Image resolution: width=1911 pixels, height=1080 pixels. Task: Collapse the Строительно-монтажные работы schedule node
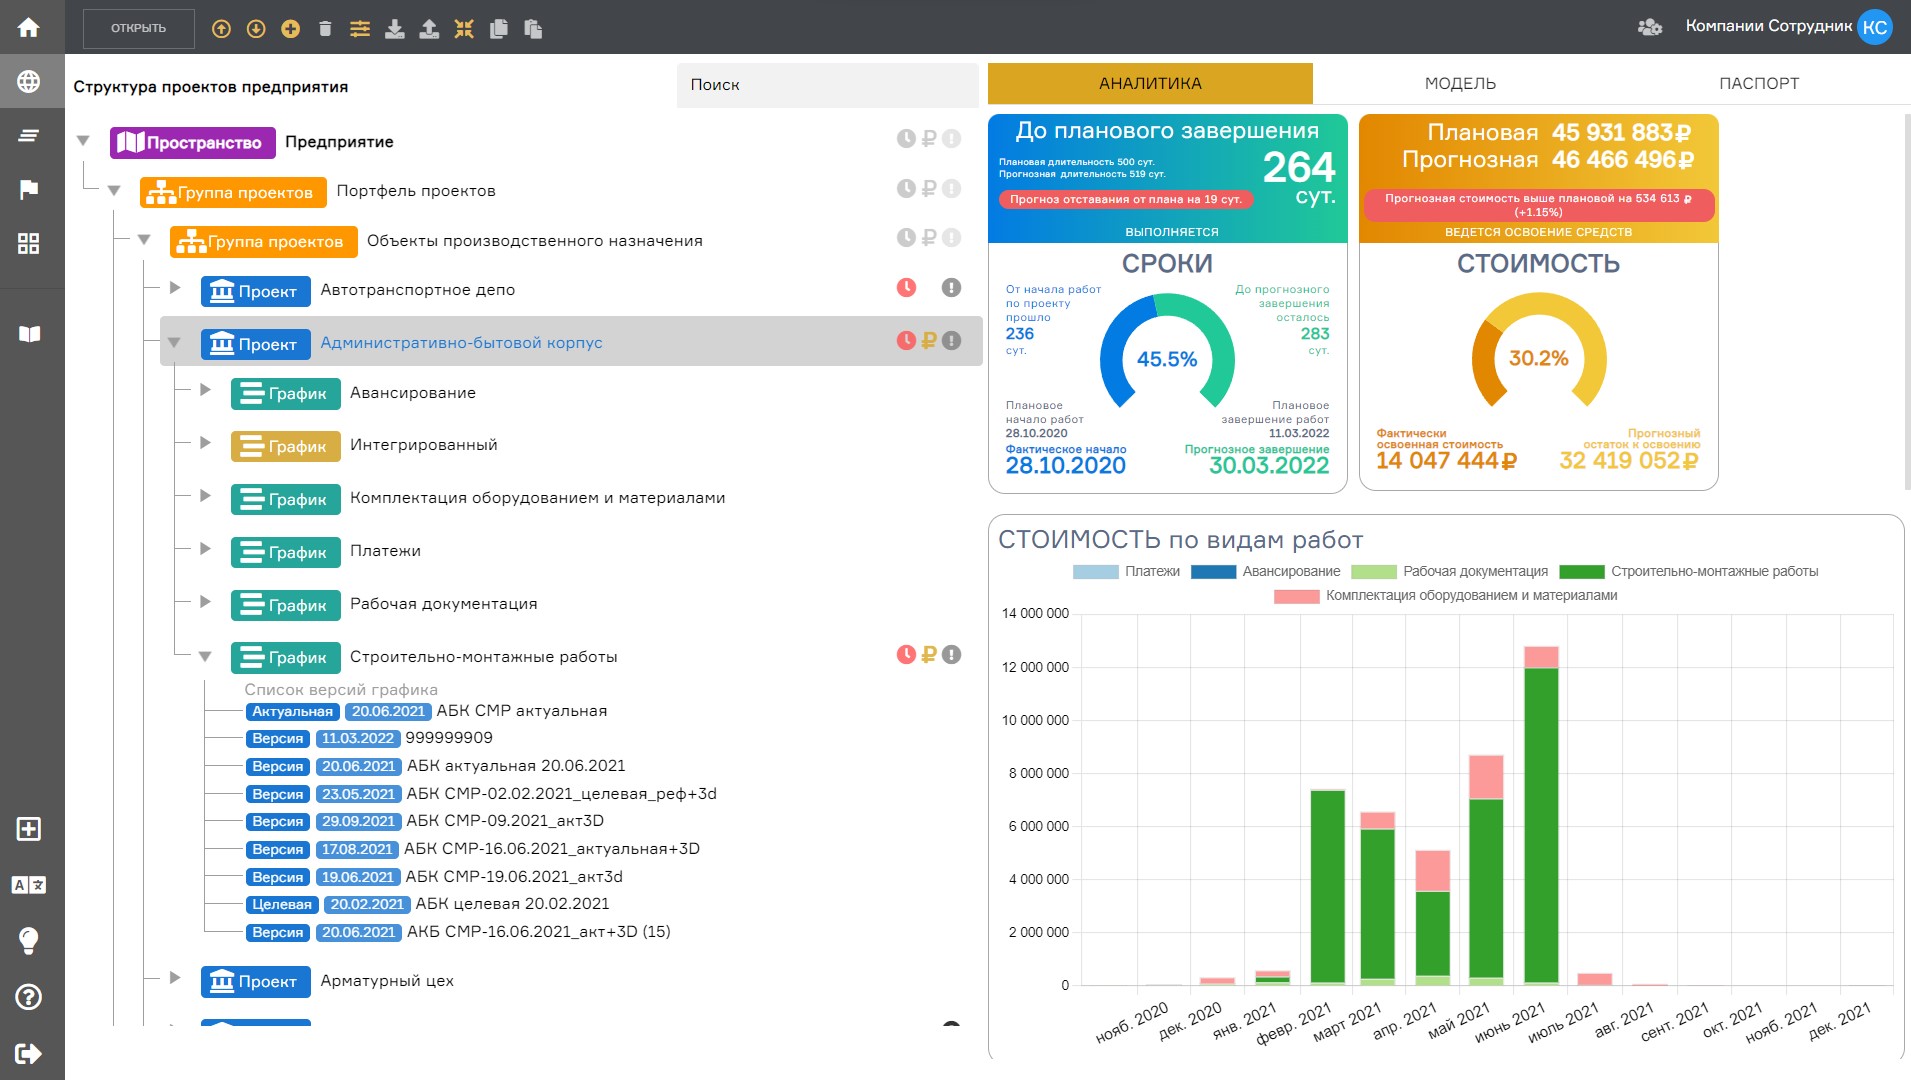pos(205,657)
